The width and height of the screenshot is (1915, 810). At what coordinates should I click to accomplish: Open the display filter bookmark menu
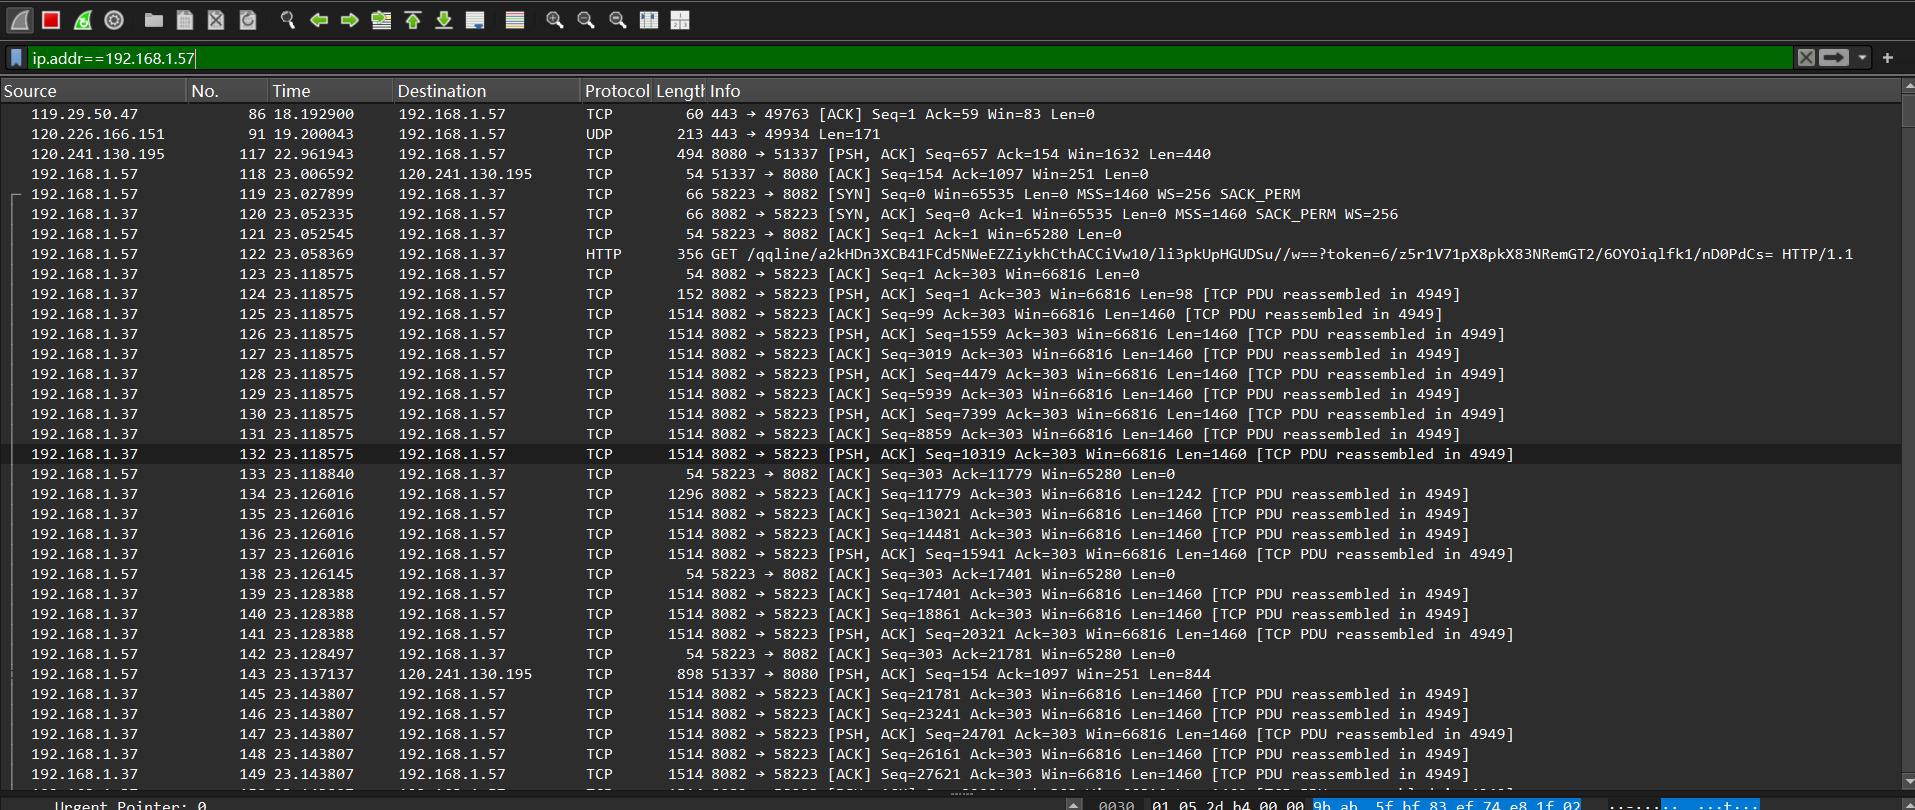tap(16, 58)
